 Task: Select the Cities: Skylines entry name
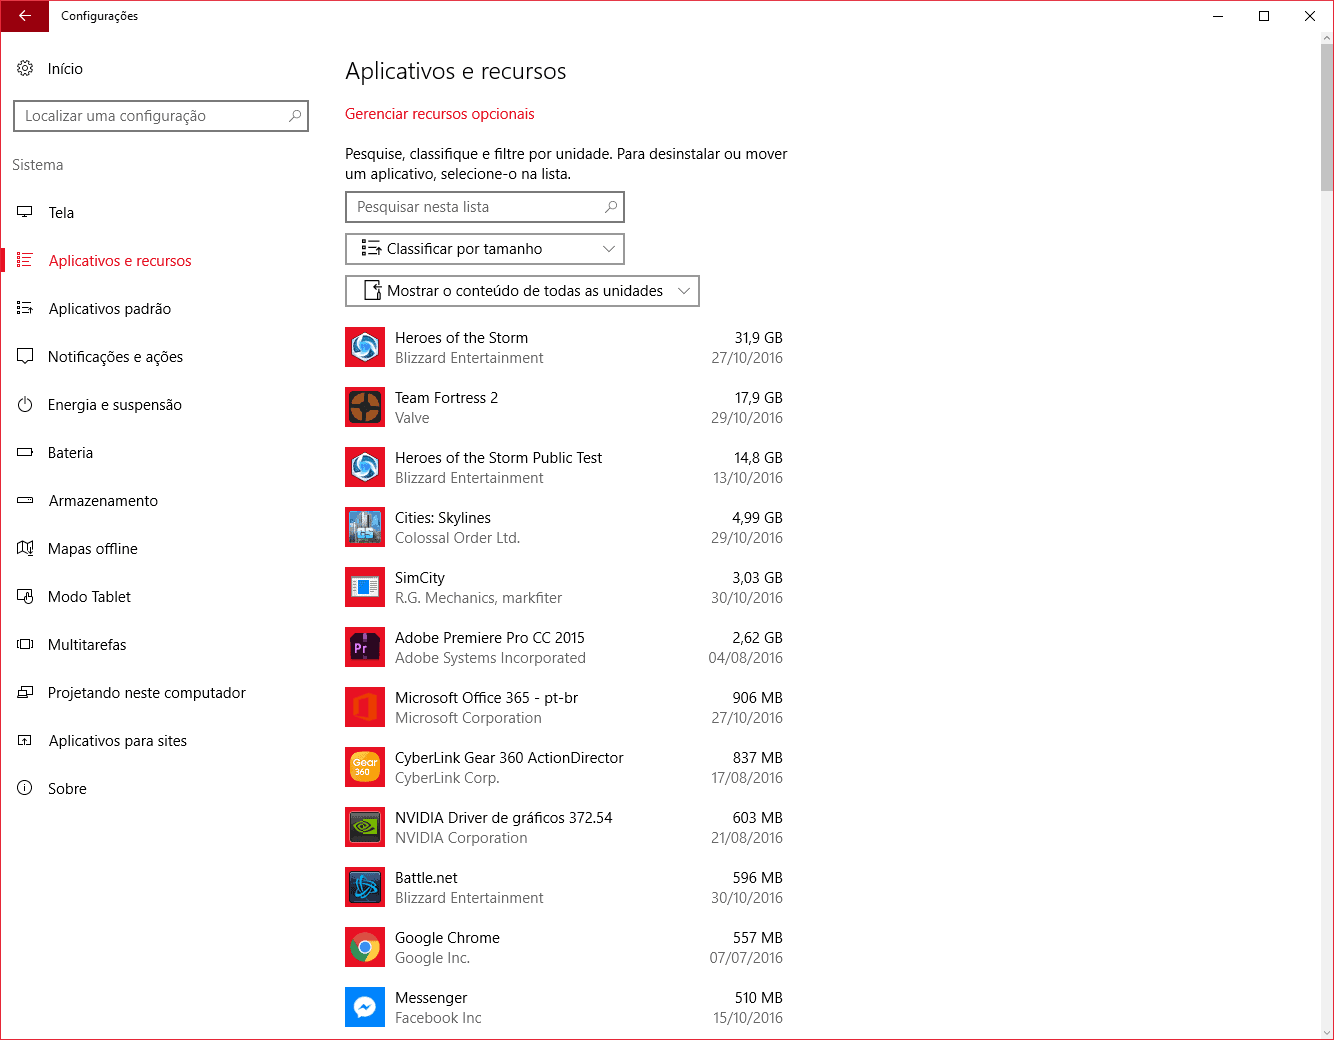coord(443,518)
